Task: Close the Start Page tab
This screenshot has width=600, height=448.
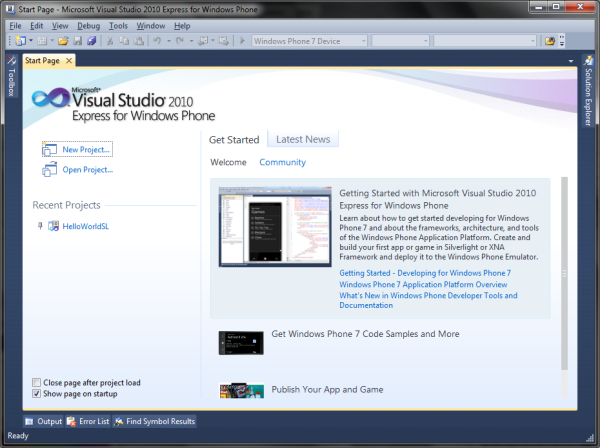Action: pos(69,60)
